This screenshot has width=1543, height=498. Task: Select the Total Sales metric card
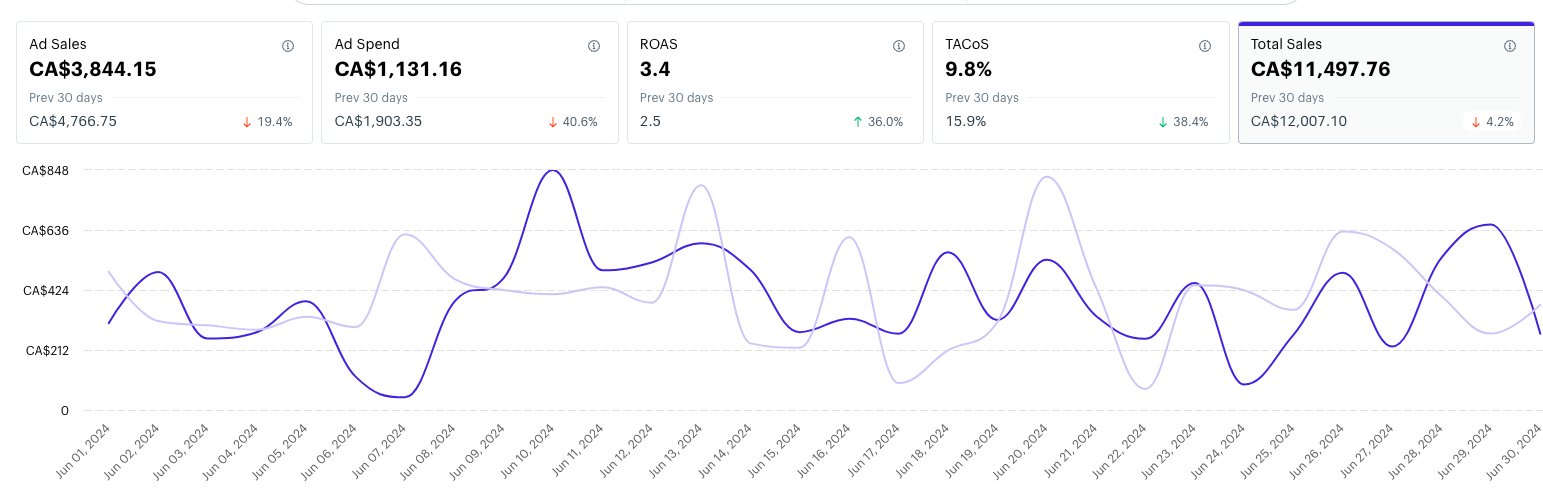coord(1386,82)
